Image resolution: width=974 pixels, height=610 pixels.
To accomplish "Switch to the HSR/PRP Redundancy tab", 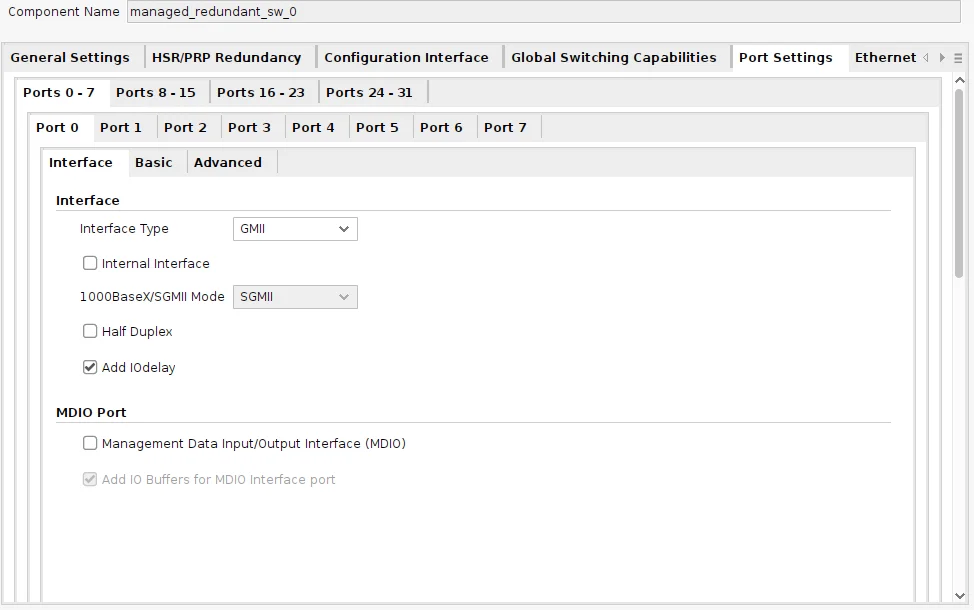I will 227,58.
